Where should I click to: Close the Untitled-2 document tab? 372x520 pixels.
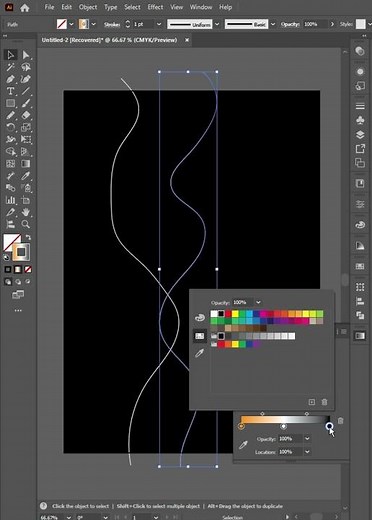click(187, 40)
